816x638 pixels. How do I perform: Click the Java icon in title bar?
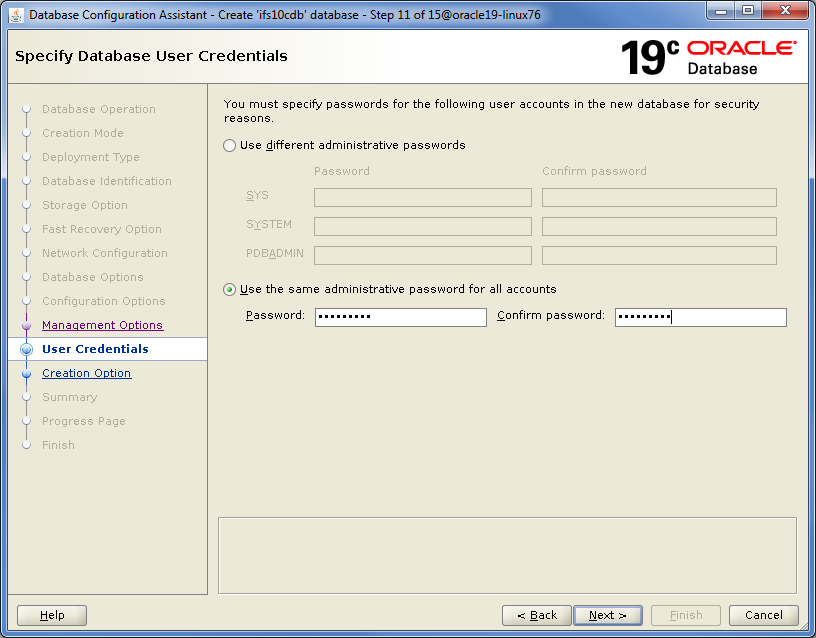pyautogui.click(x=16, y=15)
